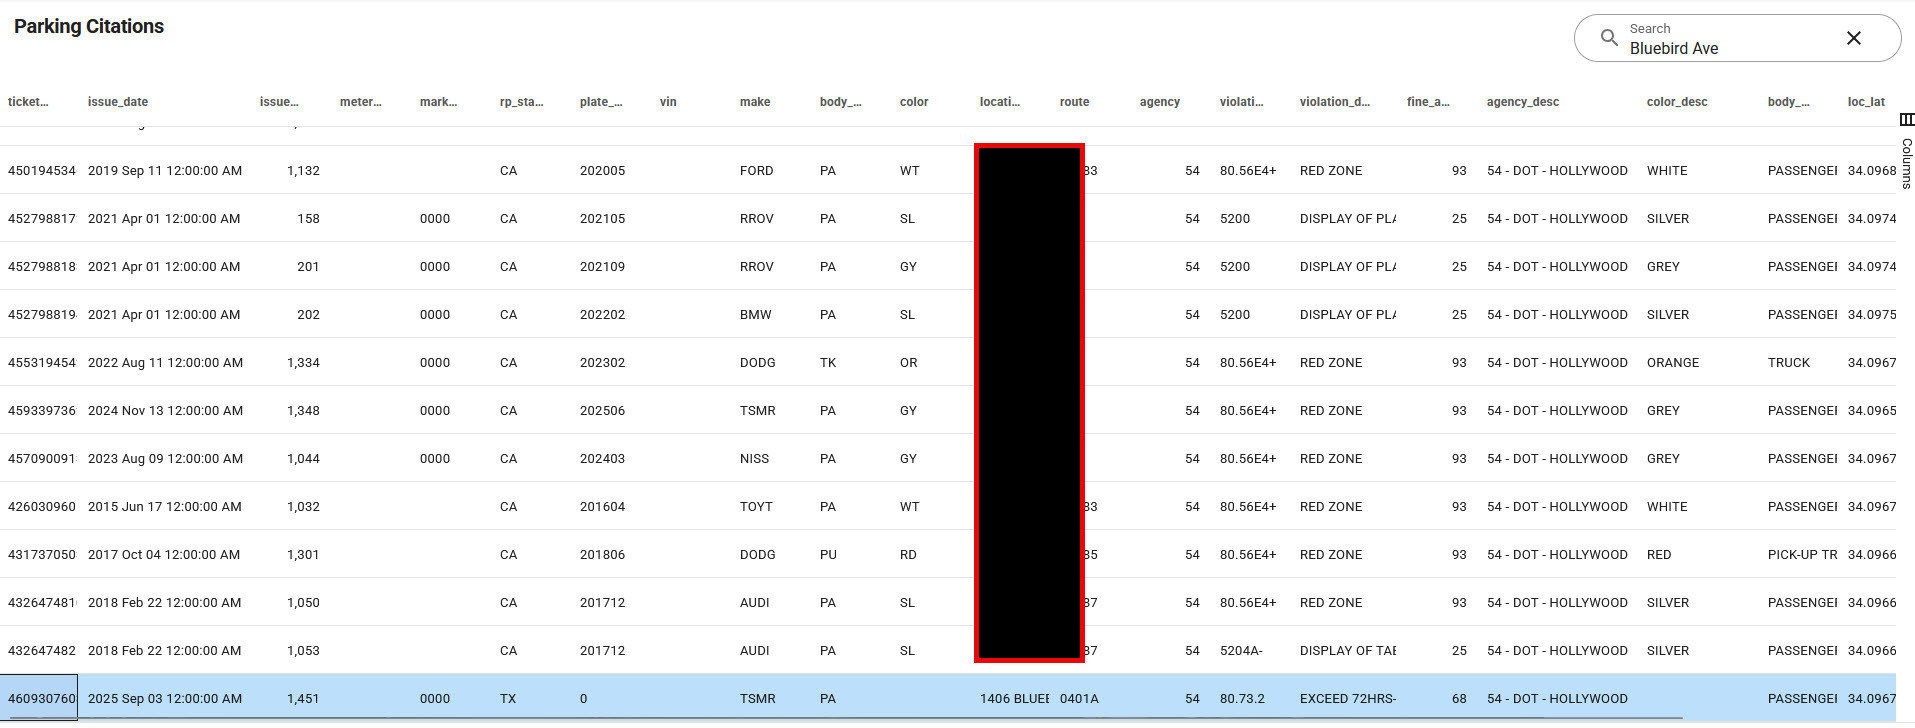Image resolution: width=1915 pixels, height=728 pixels.
Task: Click the PICK-UP TR body description cell
Action: tap(1801, 555)
